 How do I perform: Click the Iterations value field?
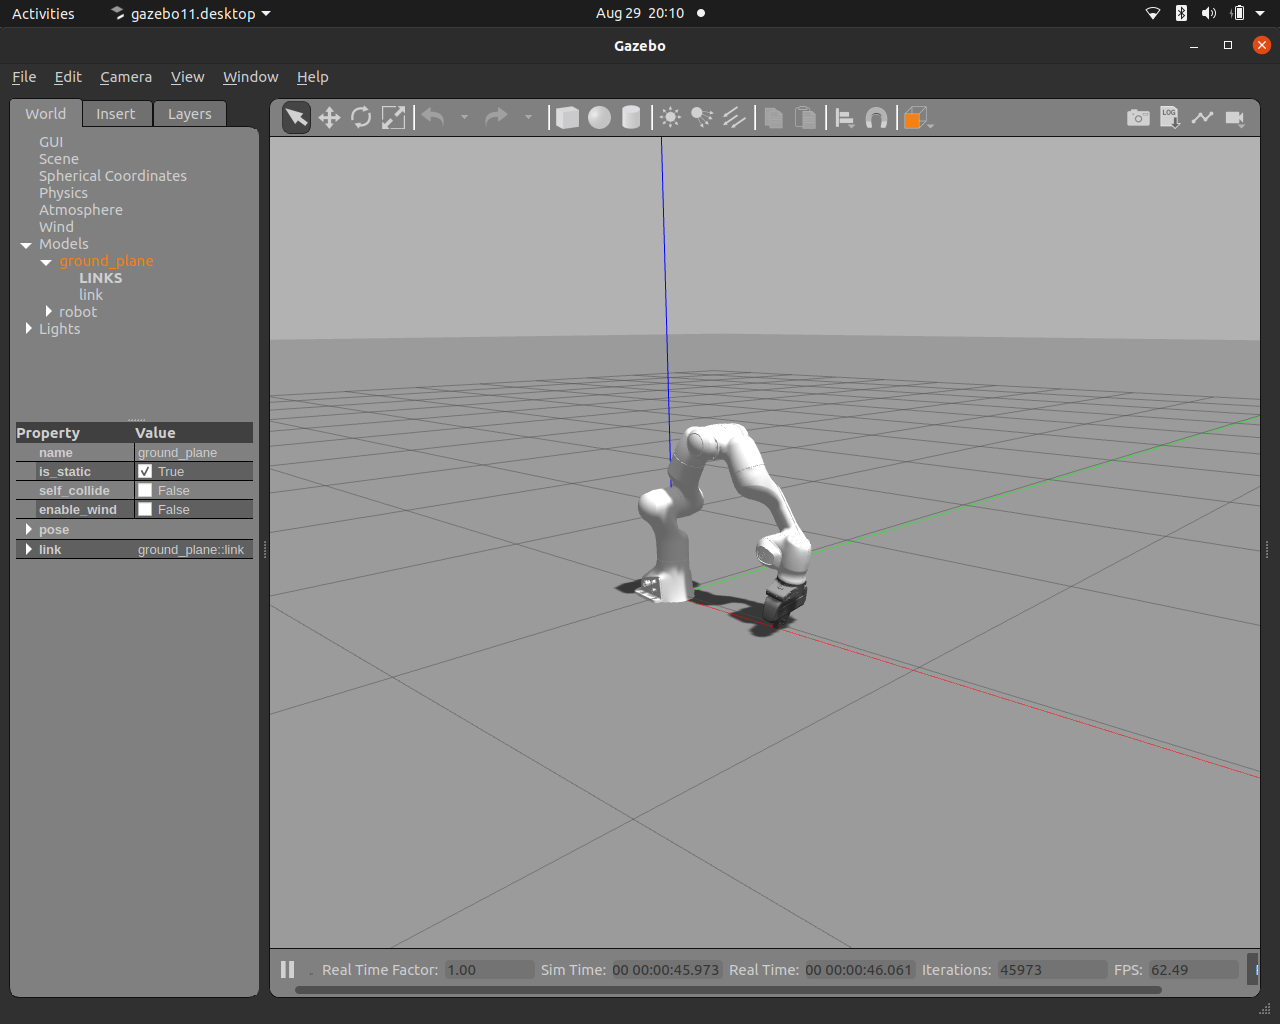pyautogui.click(x=1052, y=970)
